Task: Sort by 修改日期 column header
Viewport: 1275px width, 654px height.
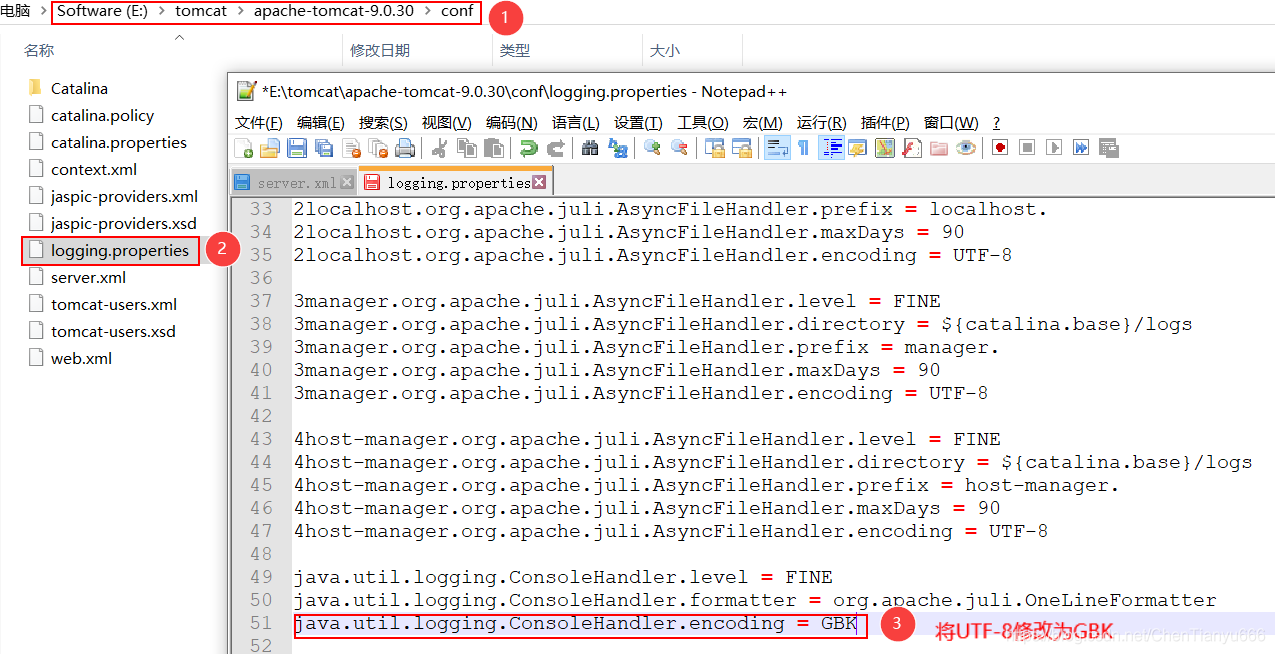Action: point(380,50)
